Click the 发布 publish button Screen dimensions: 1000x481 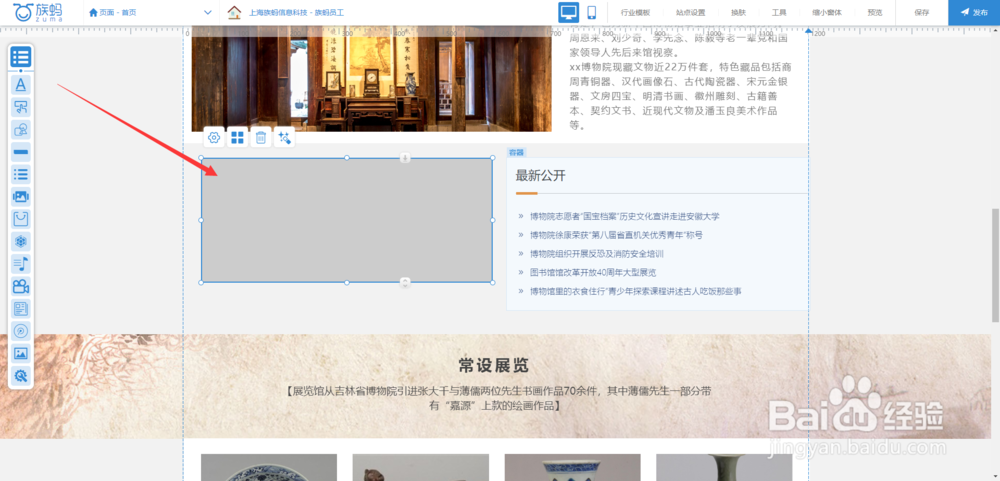pyautogui.click(x=974, y=12)
